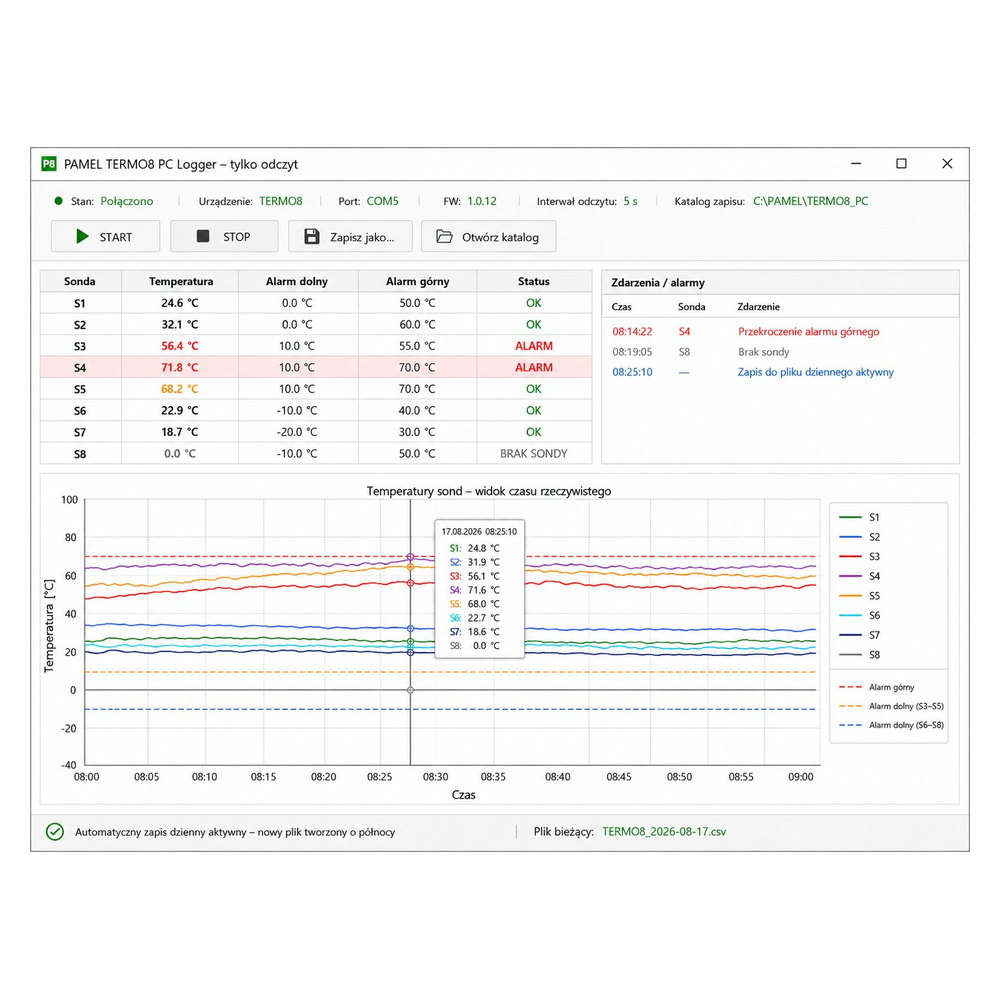Click the S4 marker on the chart cursor
1000x1000 pixels.
point(411,557)
